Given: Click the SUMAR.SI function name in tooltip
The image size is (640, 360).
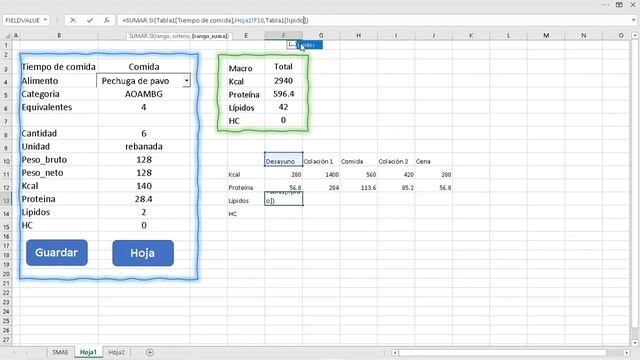Looking at the screenshot, I should (x=142, y=36).
